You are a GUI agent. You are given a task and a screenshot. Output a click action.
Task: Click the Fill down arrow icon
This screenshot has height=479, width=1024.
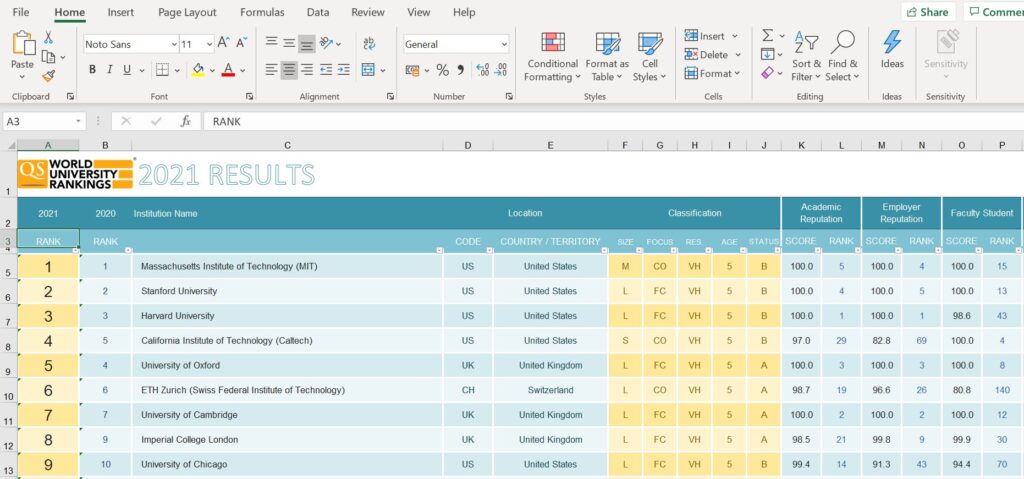pyautogui.click(x=767, y=54)
